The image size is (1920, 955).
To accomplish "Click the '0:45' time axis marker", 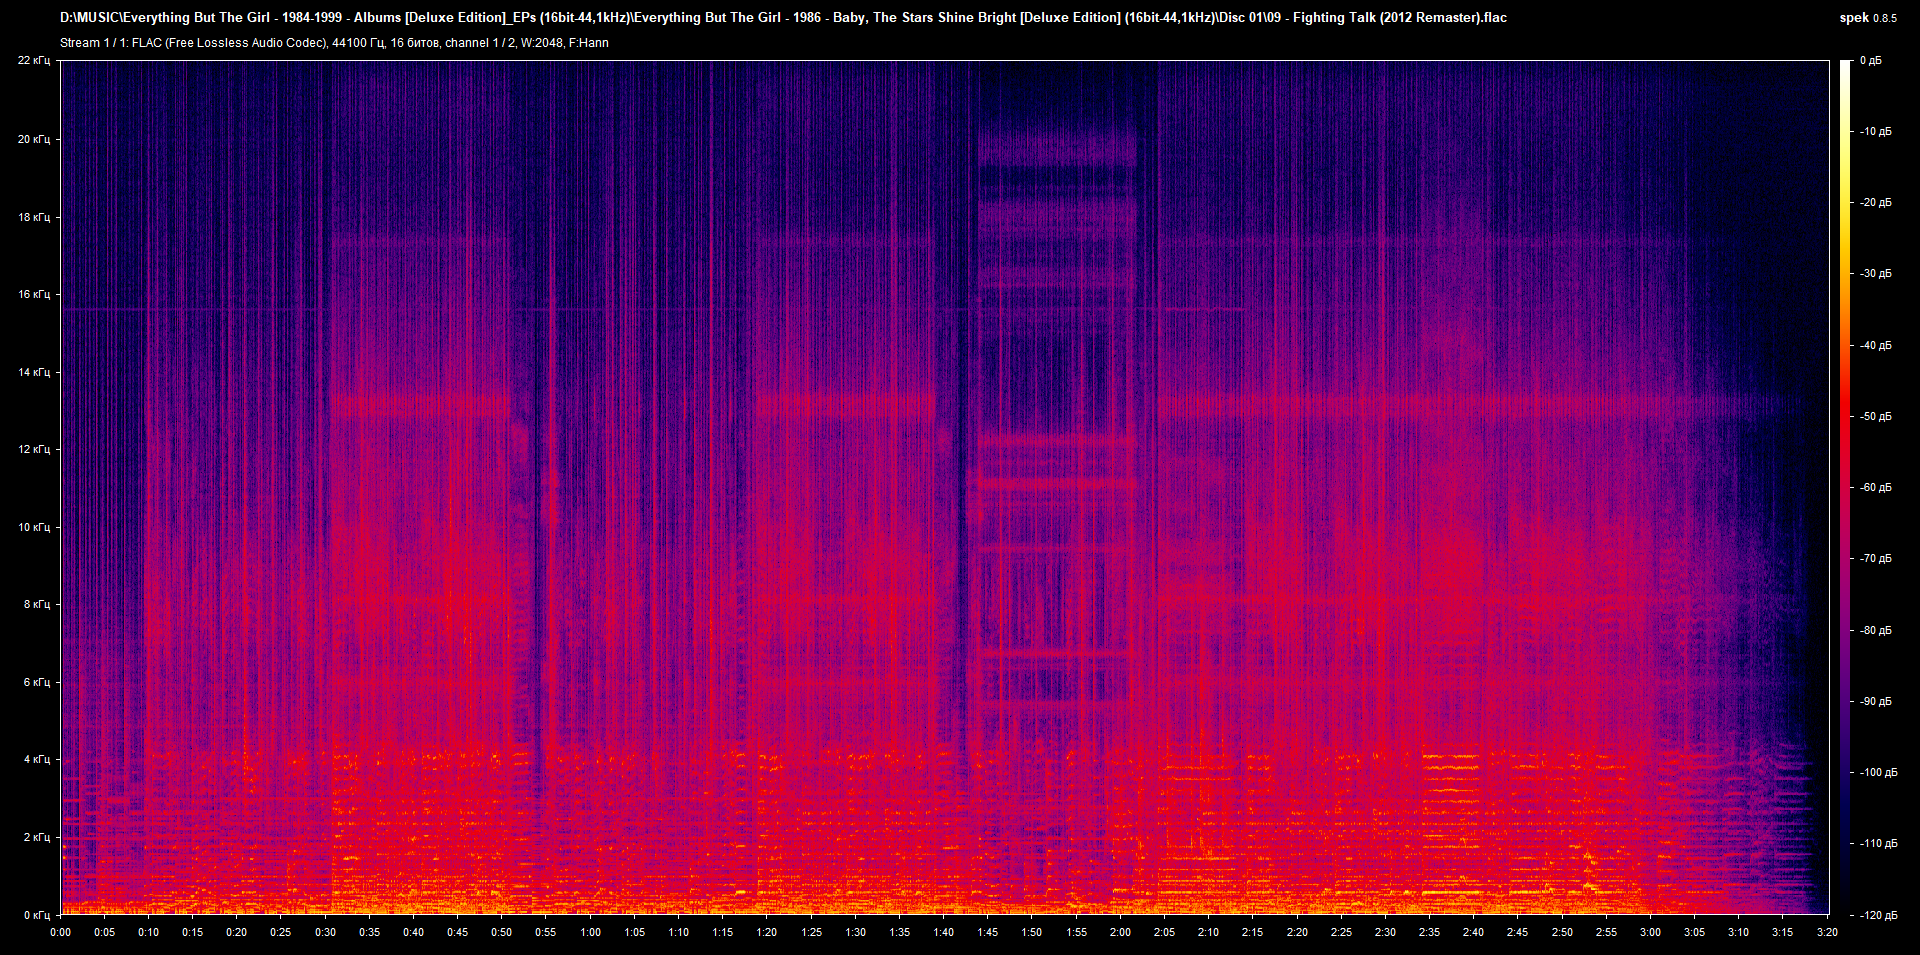I will [x=457, y=932].
